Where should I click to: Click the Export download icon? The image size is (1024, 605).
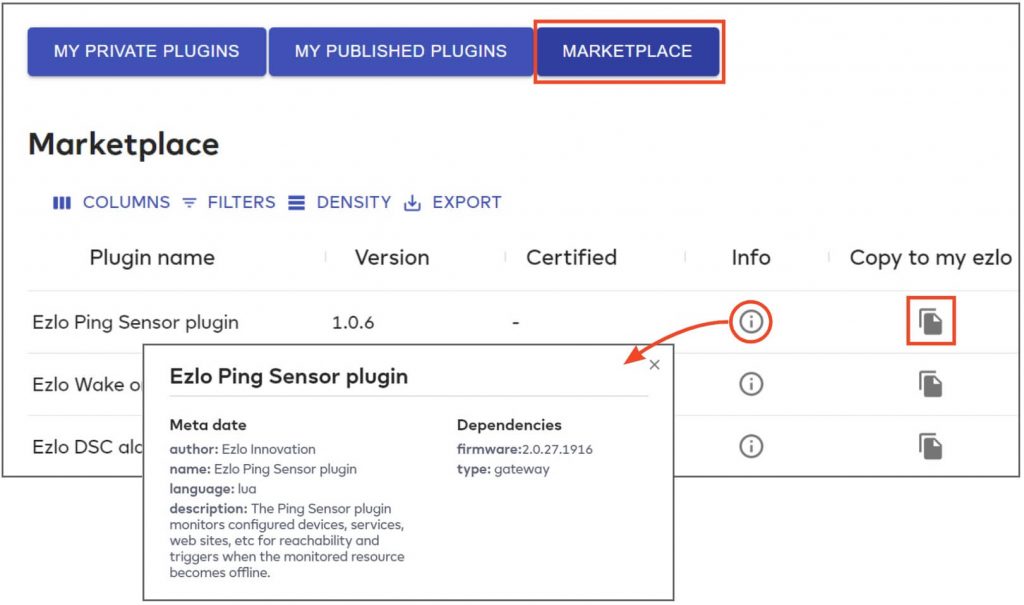click(x=411, y=202)
